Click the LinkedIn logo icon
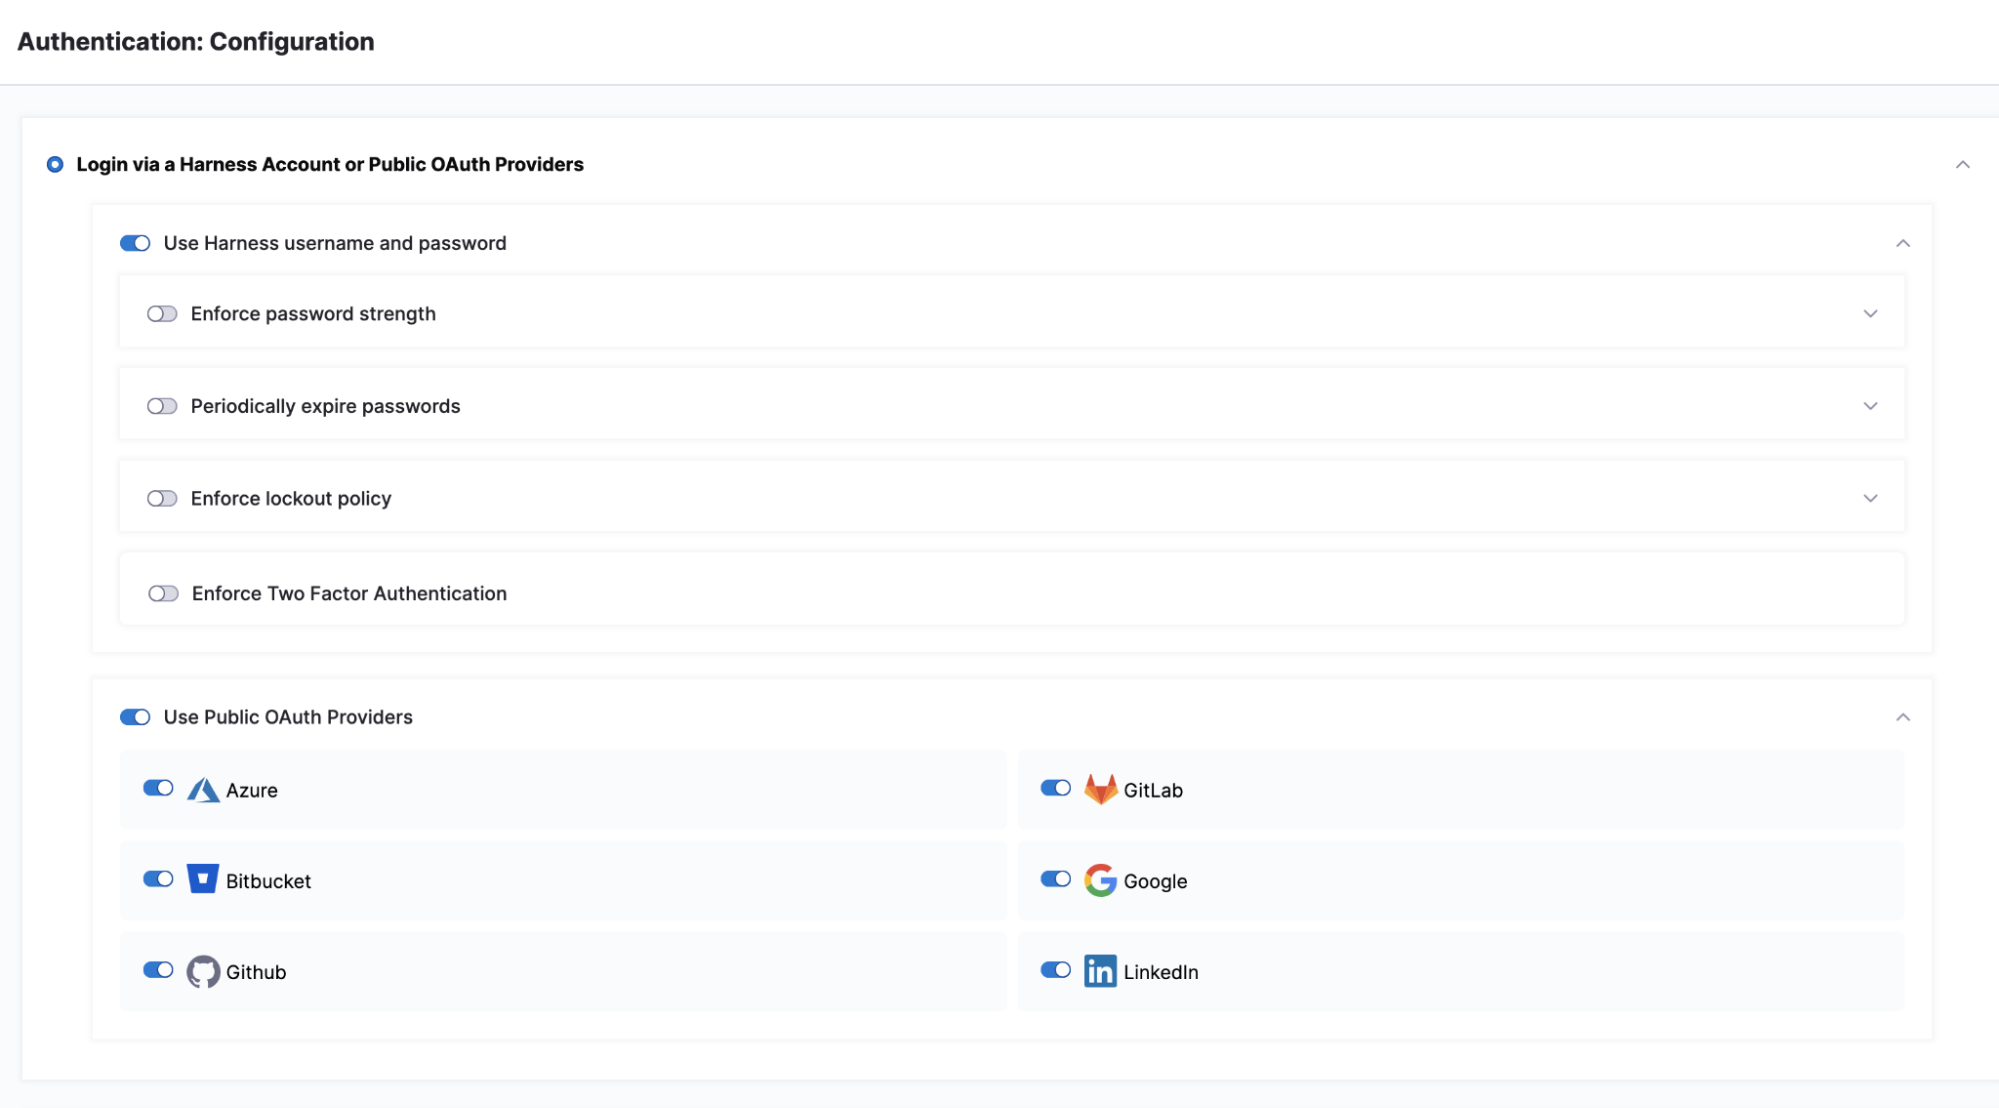Screen dimensions: 1999x1108 point(1100,971)
